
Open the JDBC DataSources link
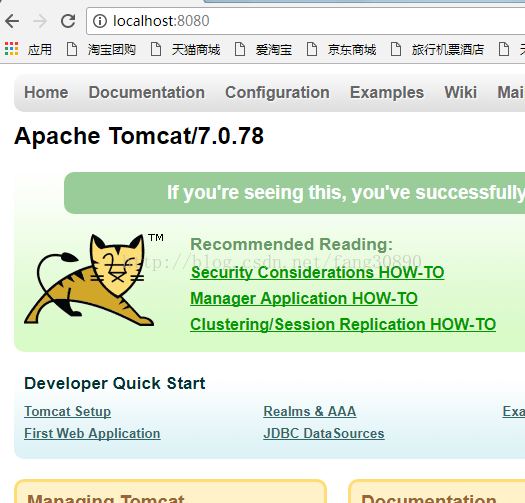(x=324, y=434)
